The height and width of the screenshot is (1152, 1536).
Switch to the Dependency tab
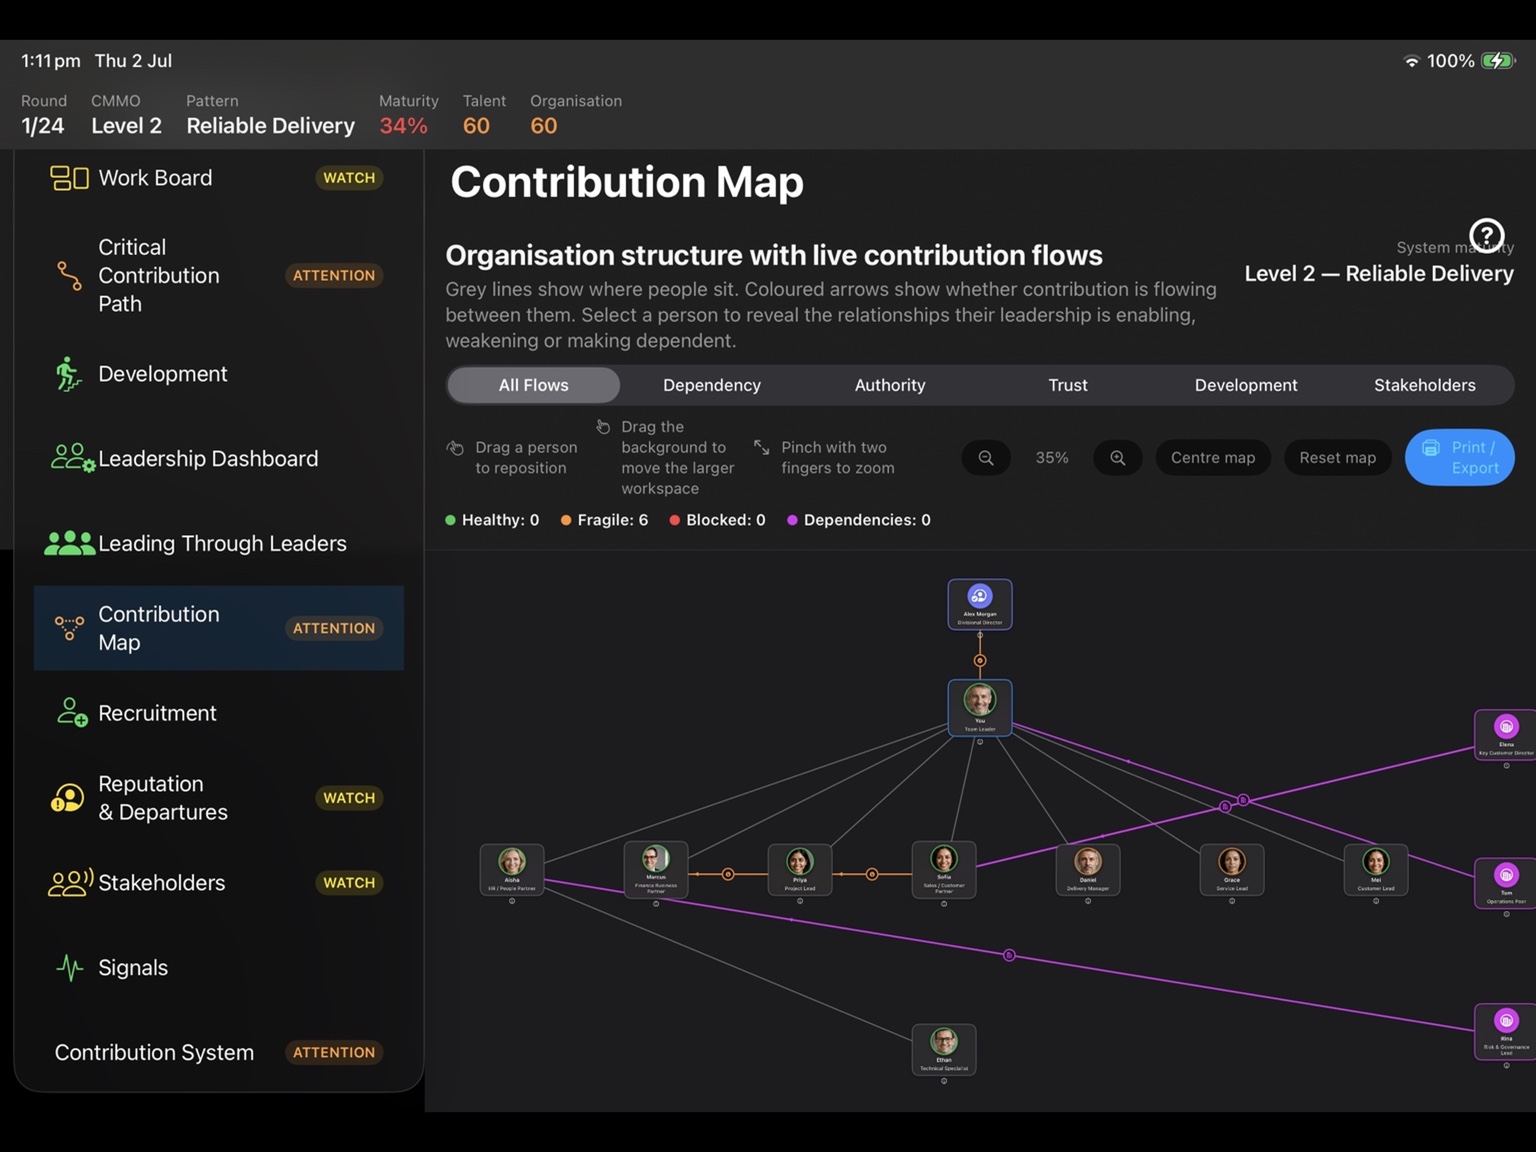pos(712,385)
